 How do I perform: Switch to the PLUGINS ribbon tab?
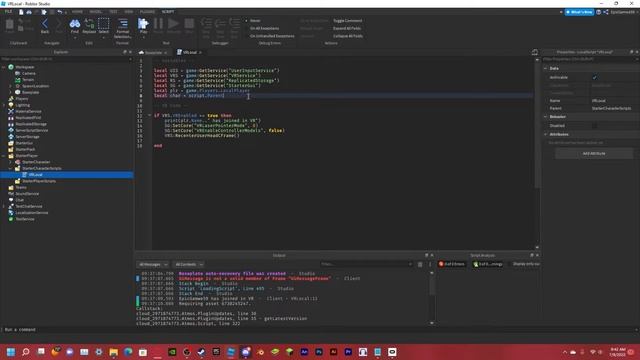click(147, 12)
